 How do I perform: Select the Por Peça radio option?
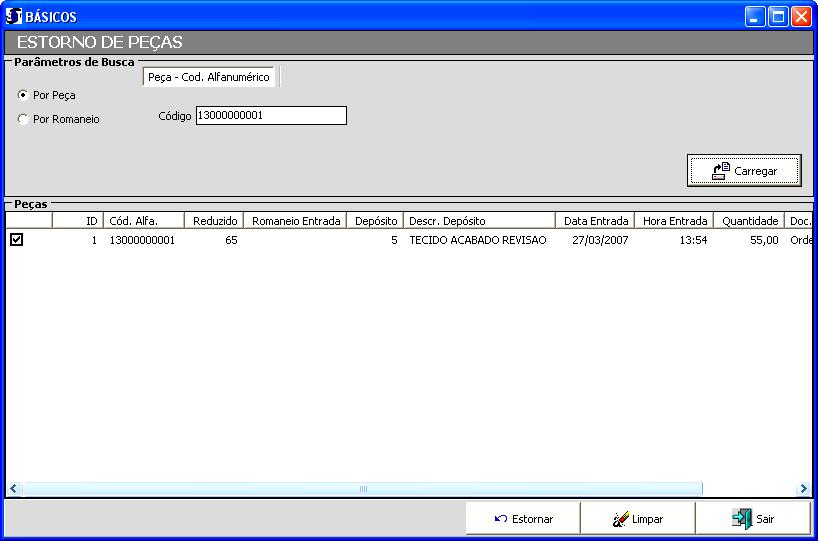23,95
